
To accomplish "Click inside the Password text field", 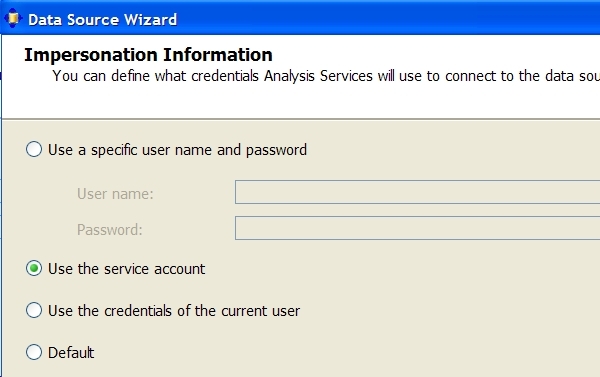I will (x=417, y=228).
